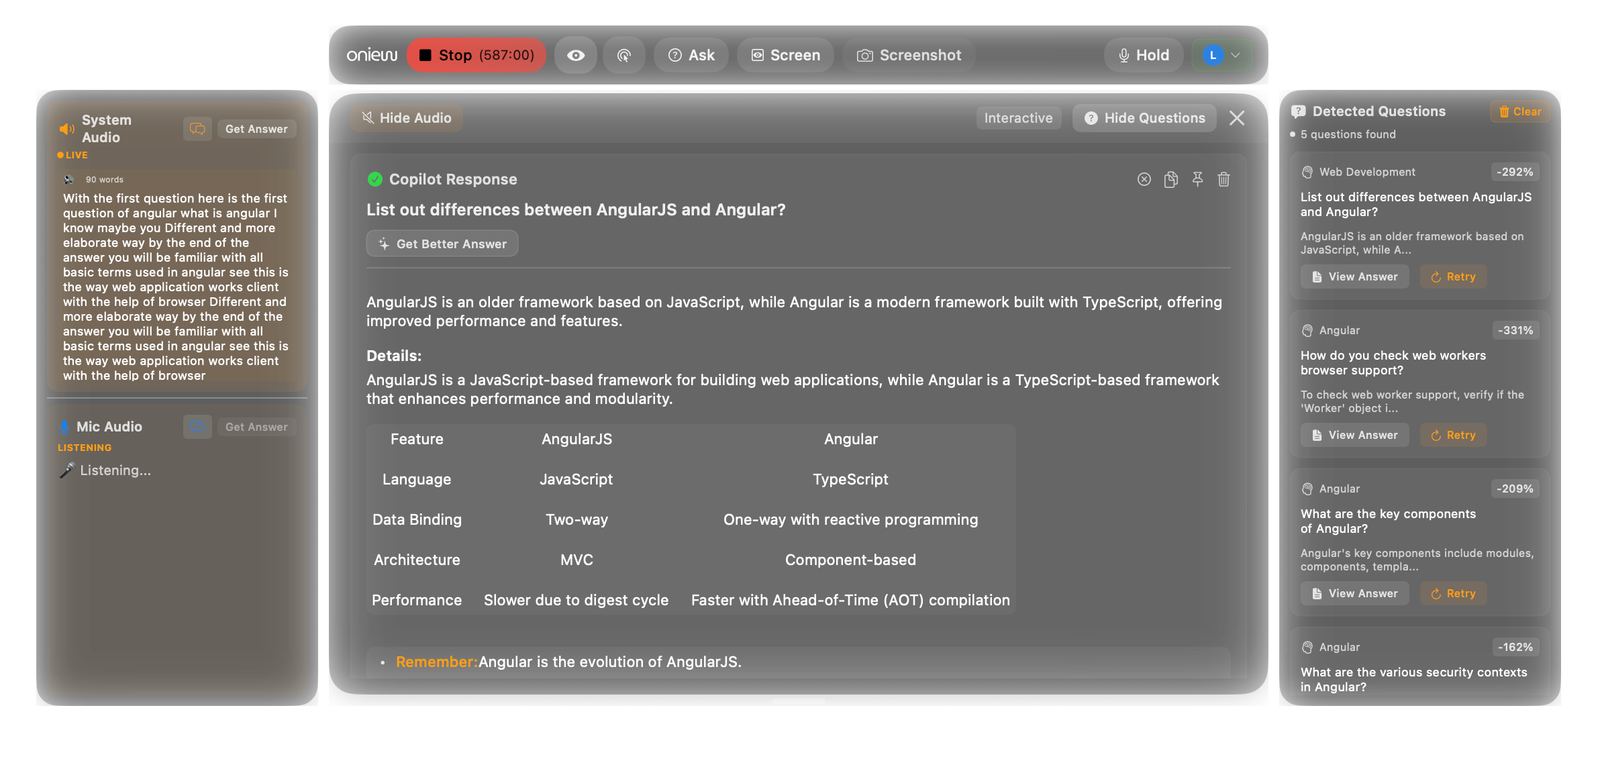Click the -162% score badge
Image resolution: width=1600 pixels, height=765 pixels.
(1515, 647)
